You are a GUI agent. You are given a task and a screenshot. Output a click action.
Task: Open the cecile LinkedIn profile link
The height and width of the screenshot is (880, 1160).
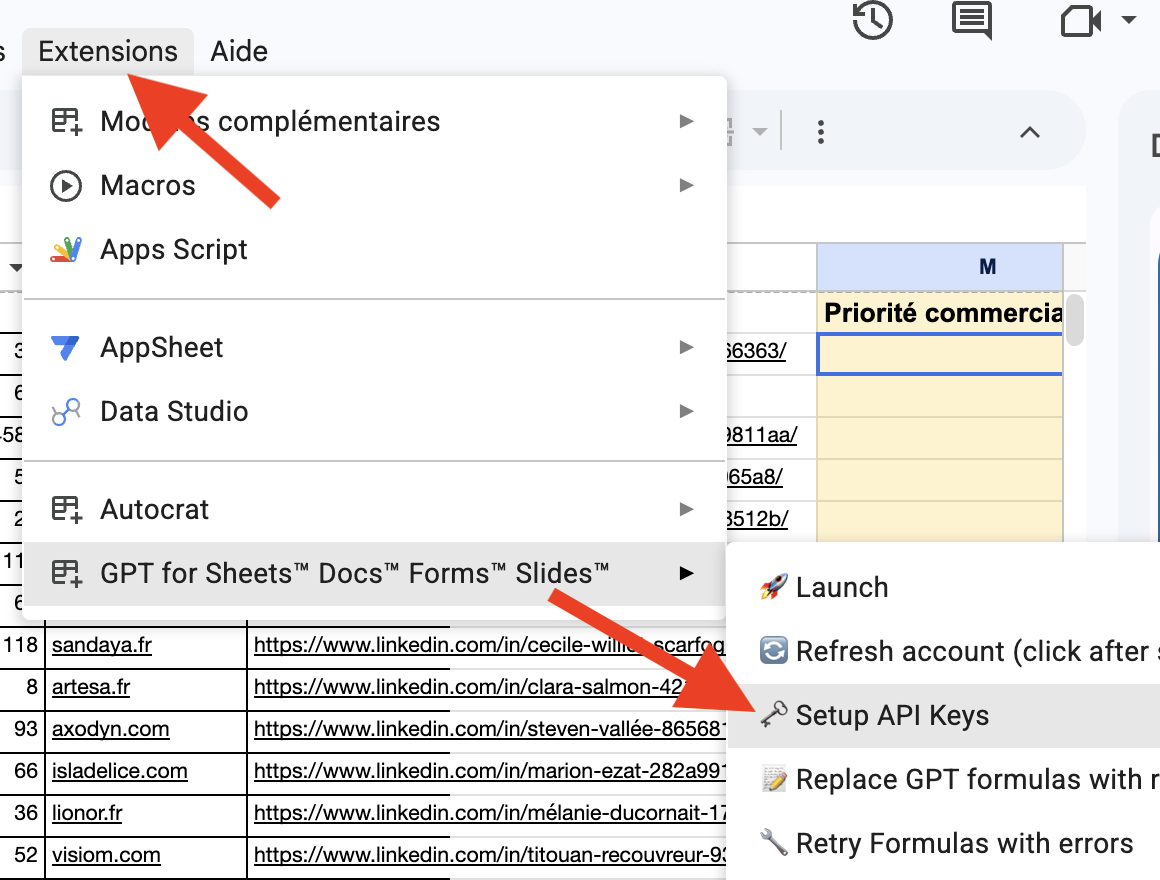point(490,646)
